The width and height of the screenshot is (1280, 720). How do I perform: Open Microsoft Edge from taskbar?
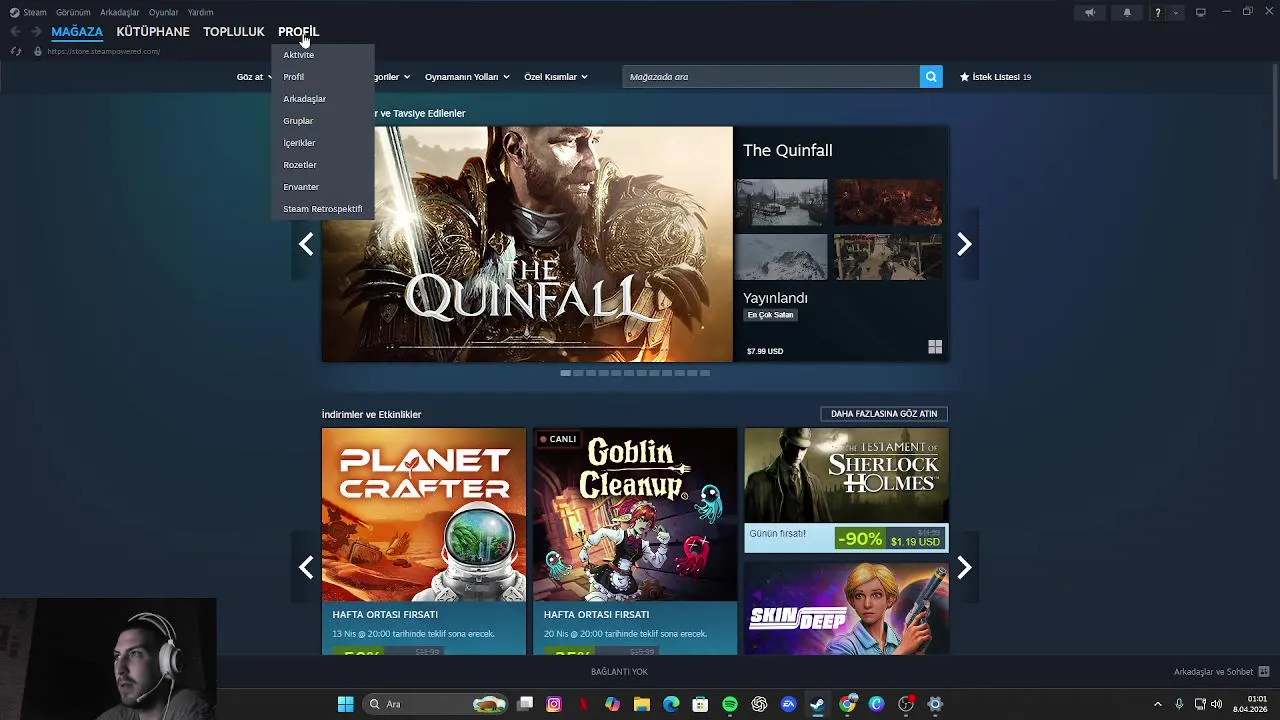pyautogui.click(x=671, y=704)
